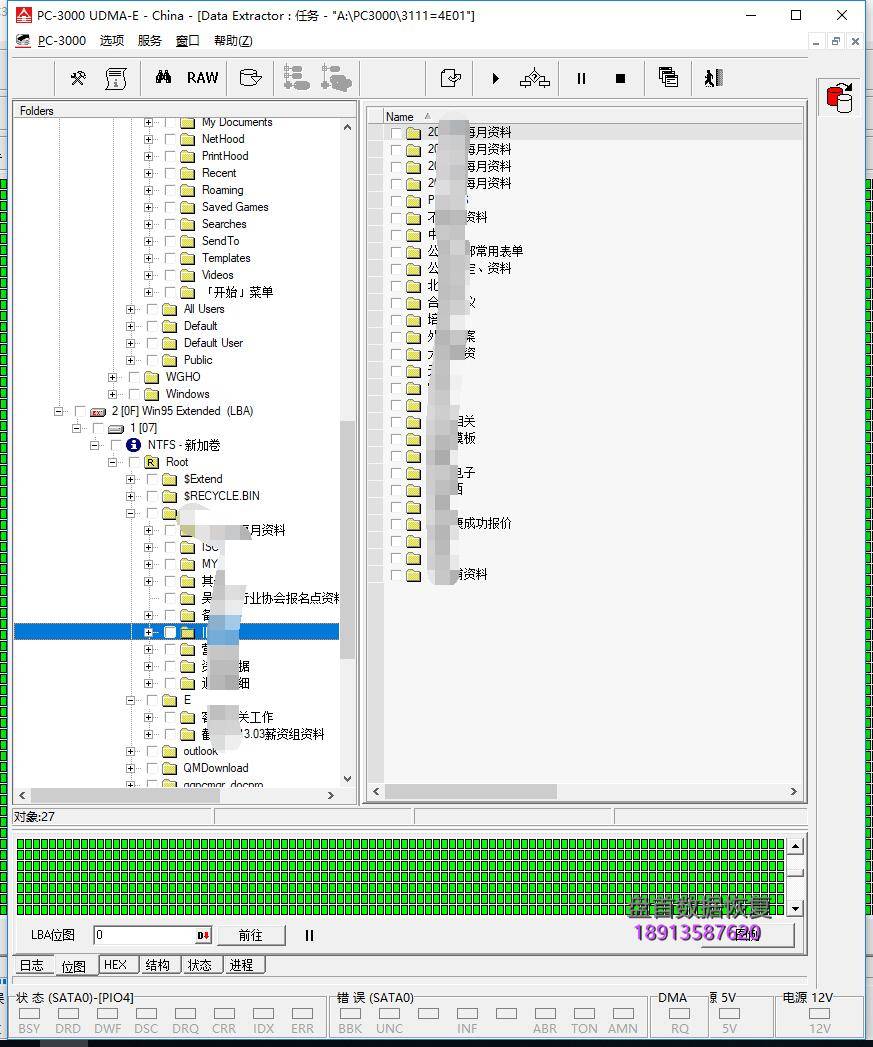The height and width of the screenshot is (1047, 873).
Task: Collapse the Root node
Action: click(x=112, y=462)
